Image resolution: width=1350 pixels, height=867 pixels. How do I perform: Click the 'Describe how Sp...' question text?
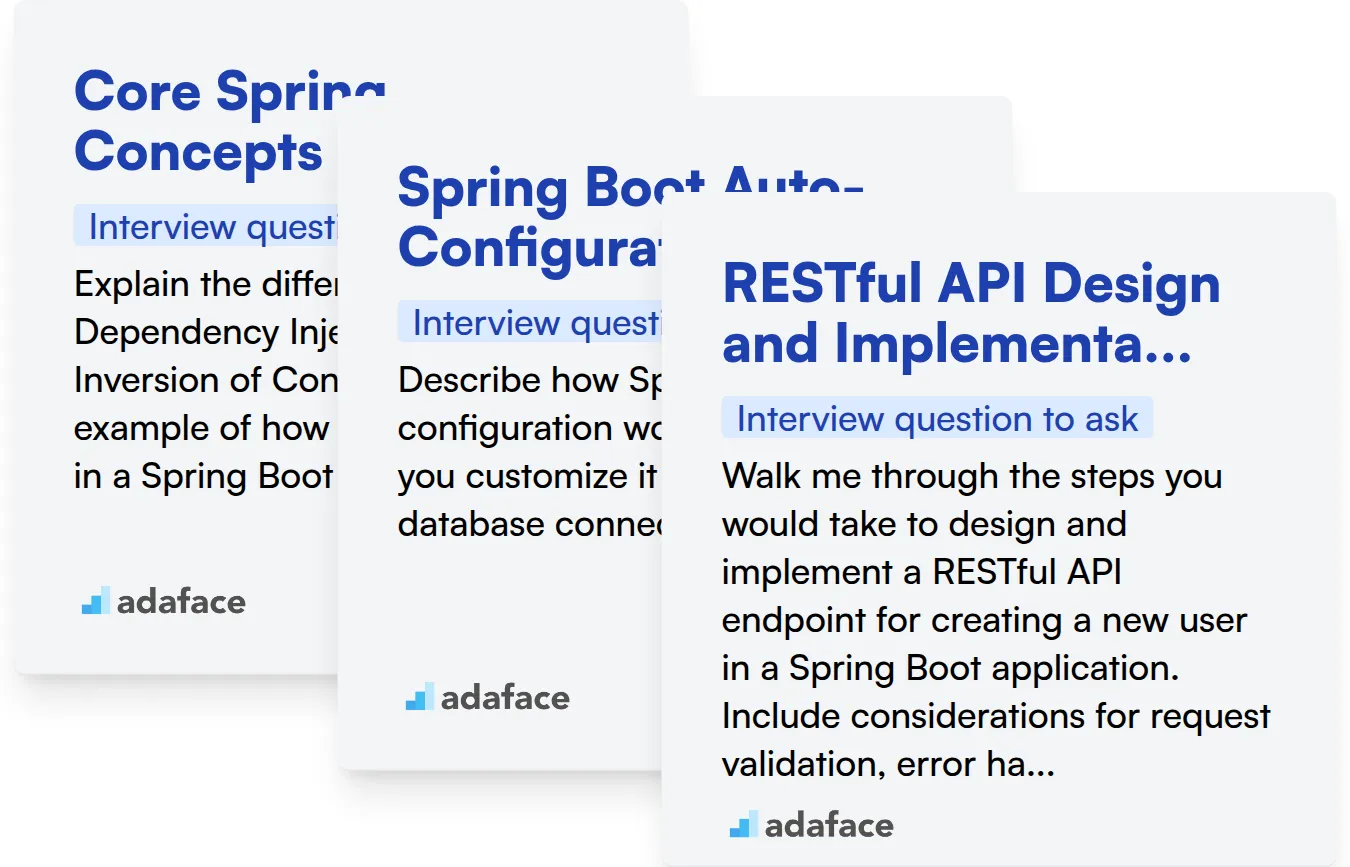(x=530, y=452)
